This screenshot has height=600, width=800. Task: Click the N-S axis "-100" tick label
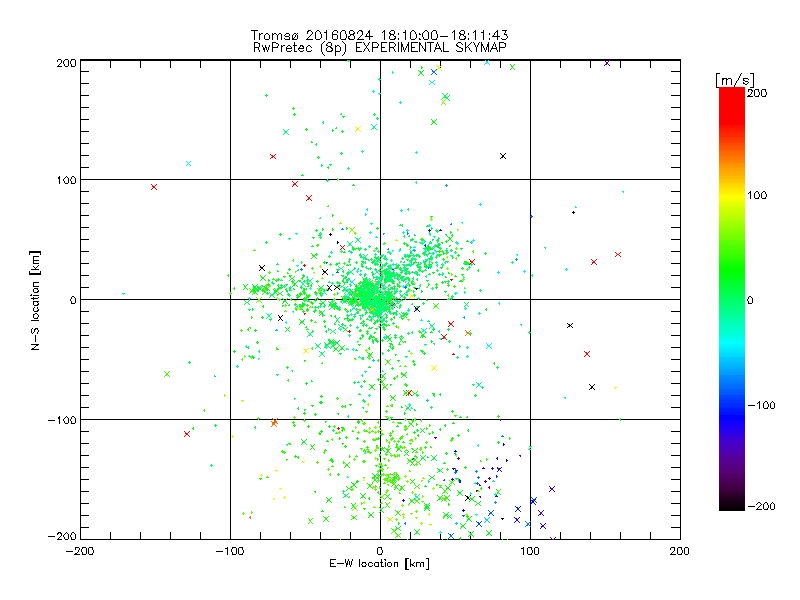click(x=62, y=420)
